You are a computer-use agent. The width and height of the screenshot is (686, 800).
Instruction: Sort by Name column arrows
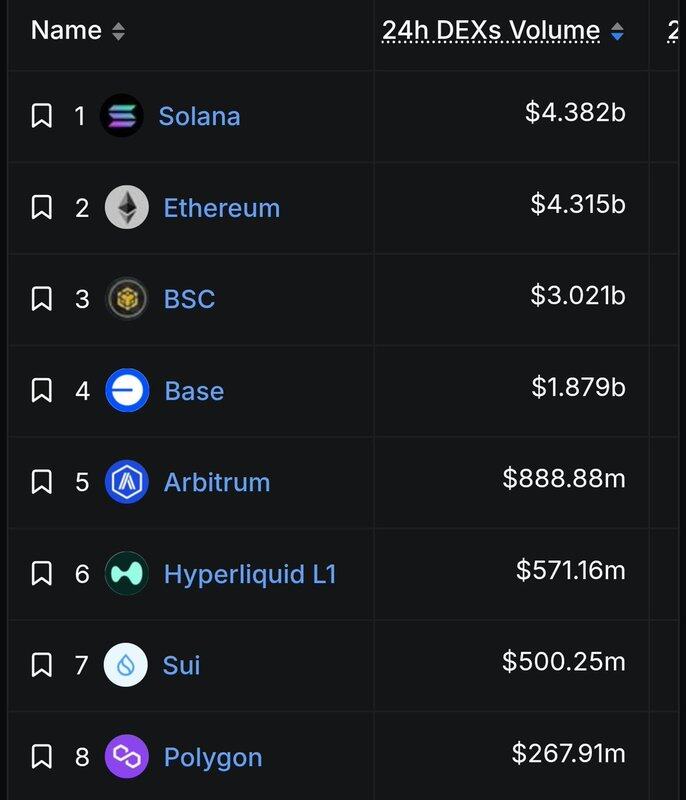click(x=119, y=31)
